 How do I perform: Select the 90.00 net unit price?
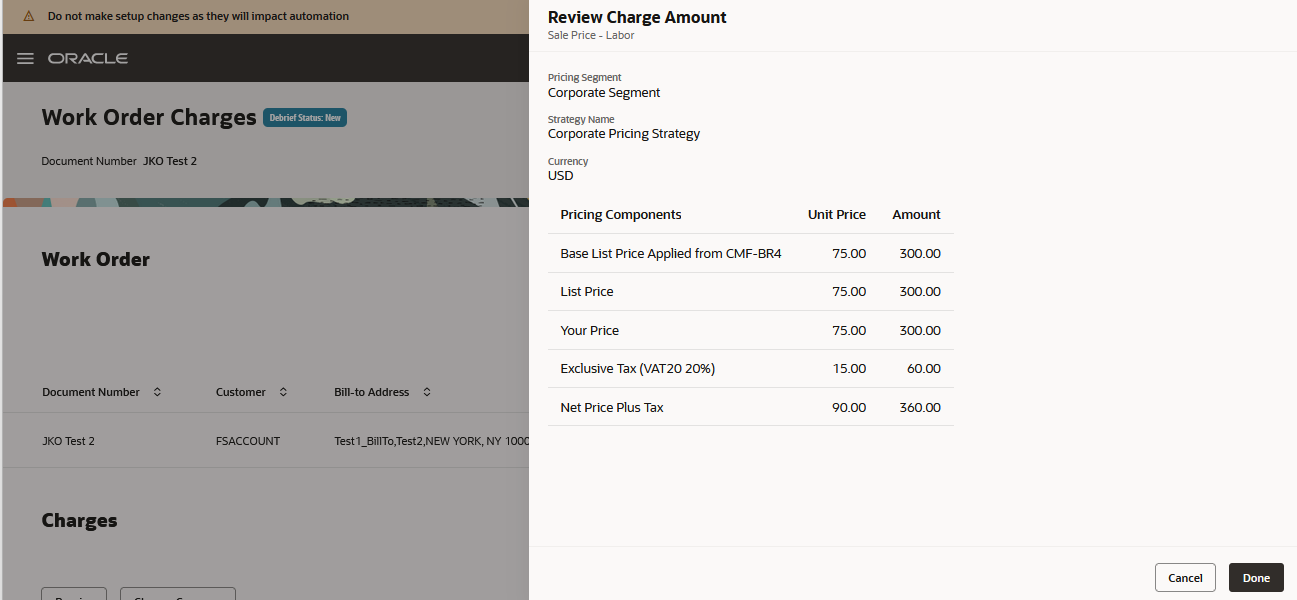pyautogui.click(x=849, y=407)
